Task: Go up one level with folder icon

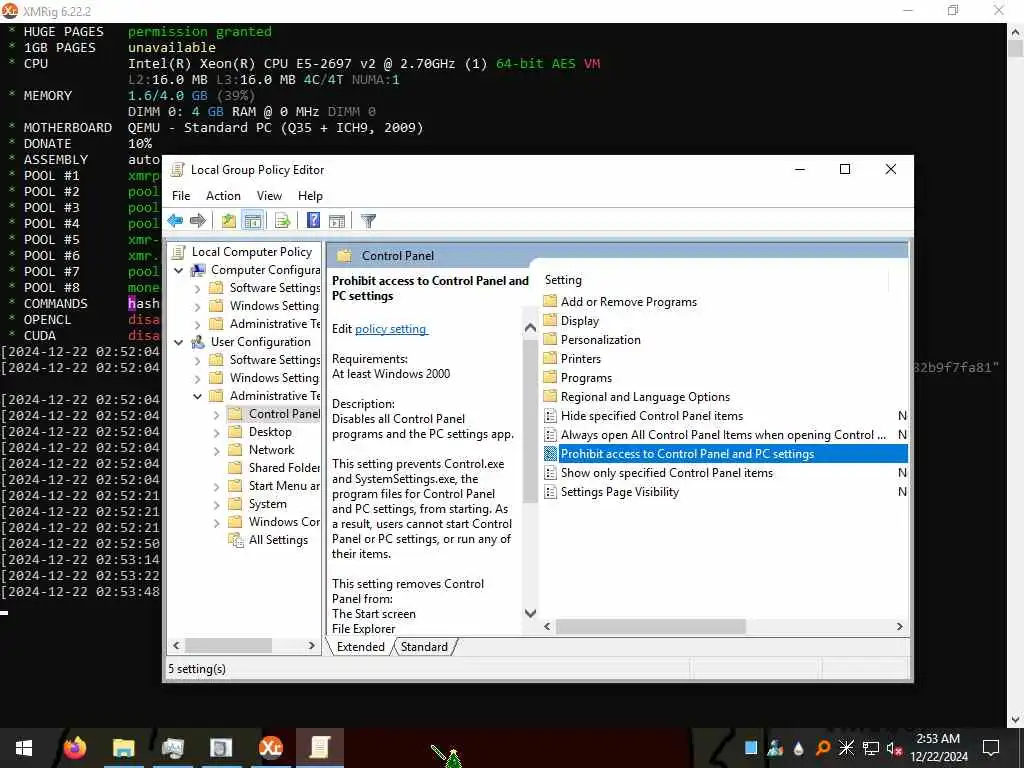Action: pos(229,221)
